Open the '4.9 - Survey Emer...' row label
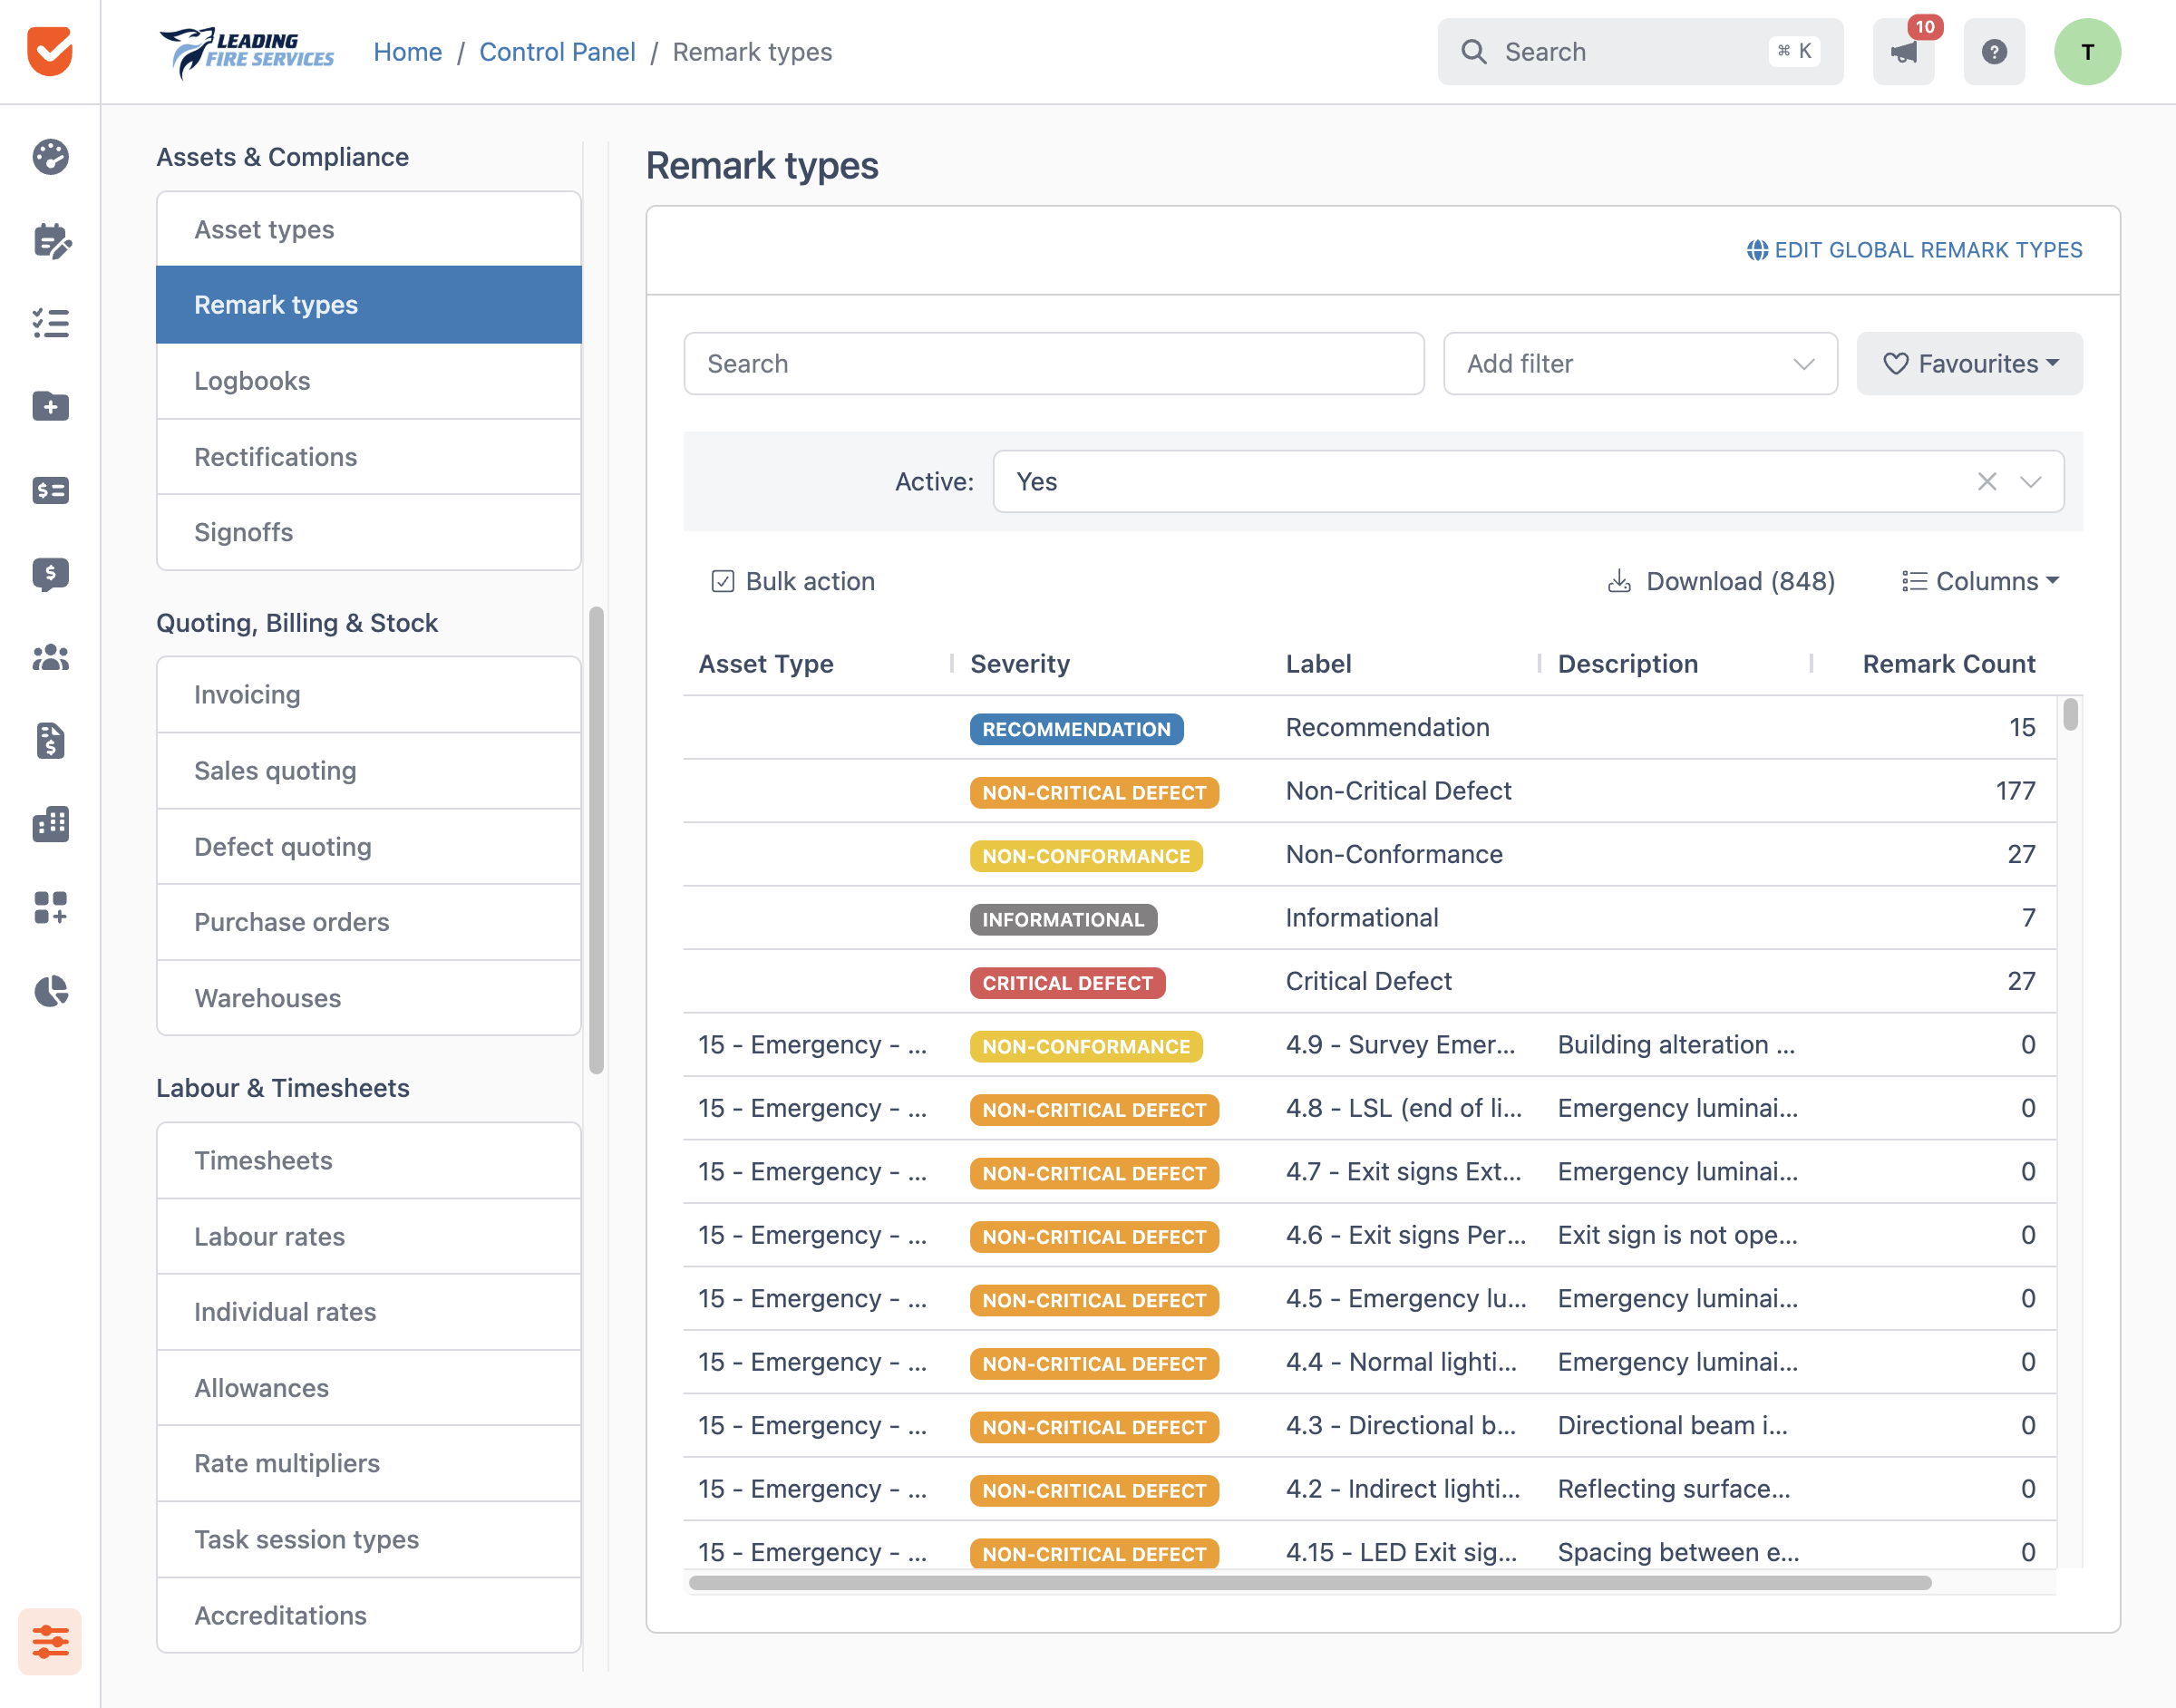This screenshot has height=1708, width=2176. (1400, 1045)
